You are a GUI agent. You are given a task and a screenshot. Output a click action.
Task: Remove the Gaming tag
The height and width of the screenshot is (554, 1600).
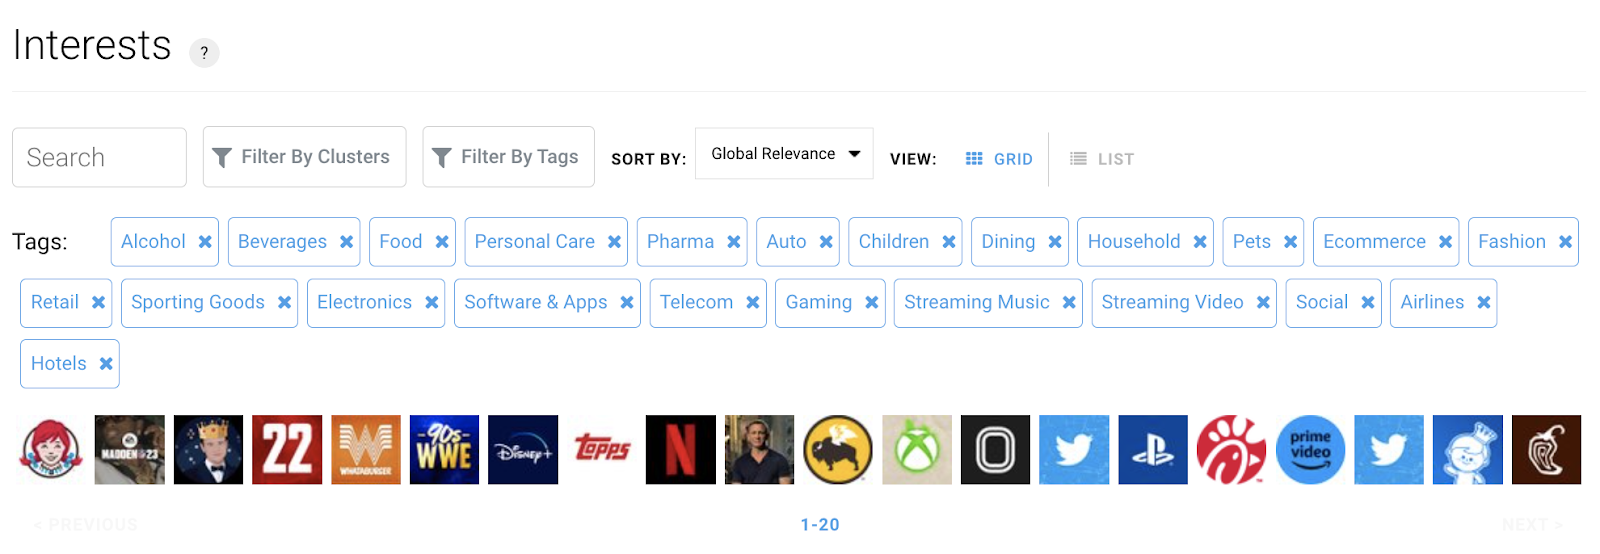point(872,303)
